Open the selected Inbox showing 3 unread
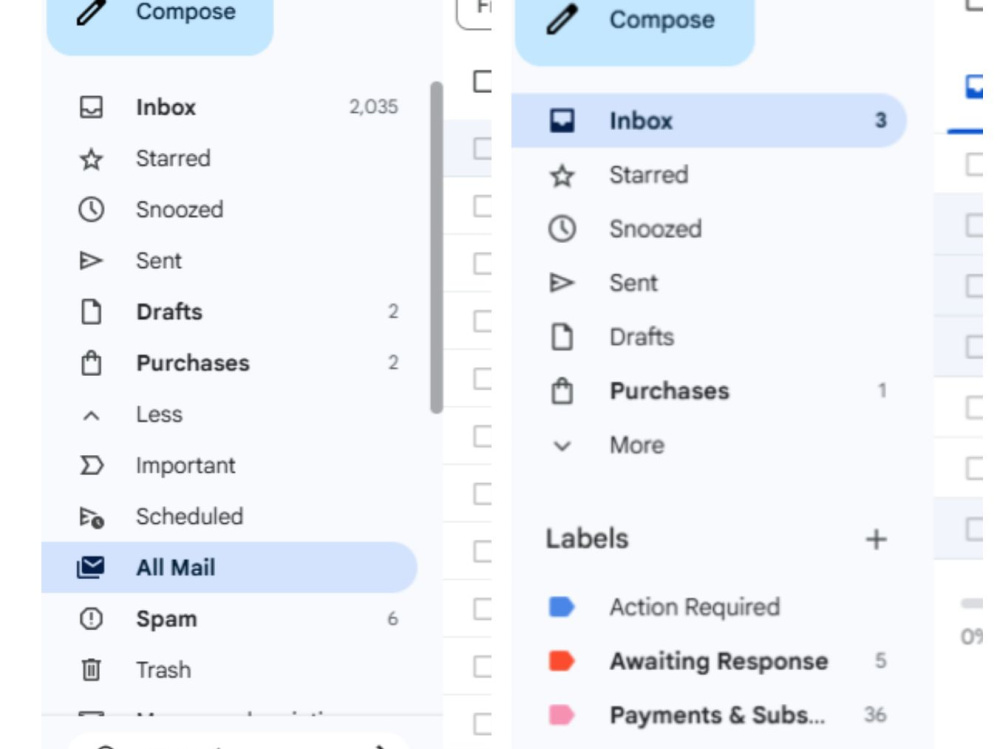The image size is (1000, 749). [709, 121]
